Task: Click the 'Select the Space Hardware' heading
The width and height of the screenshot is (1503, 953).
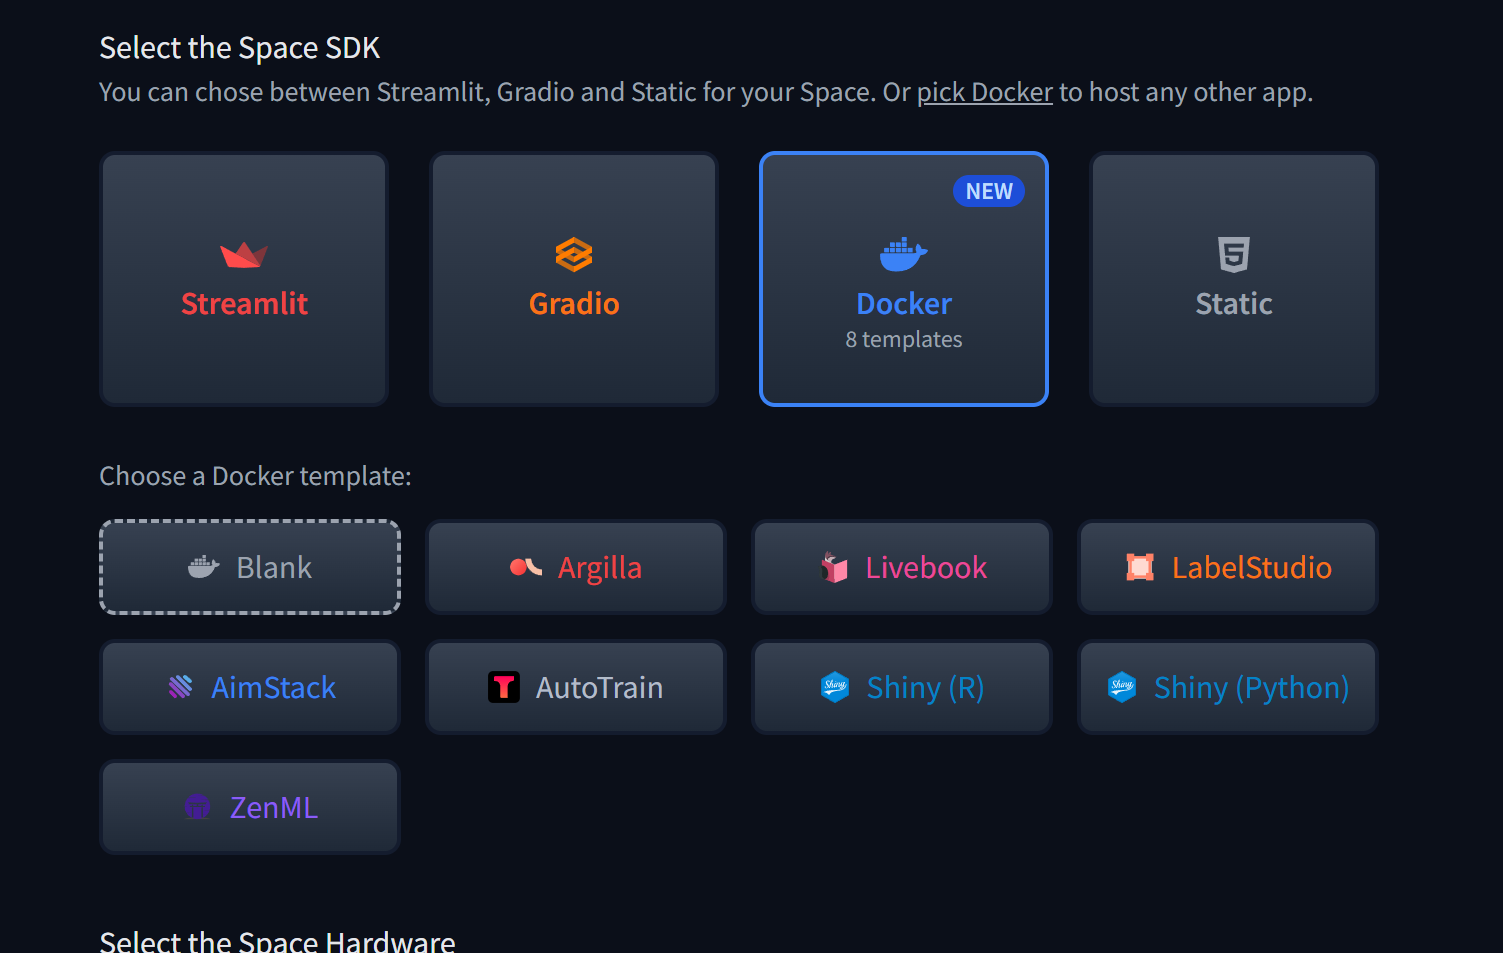Action: [277, 941]
